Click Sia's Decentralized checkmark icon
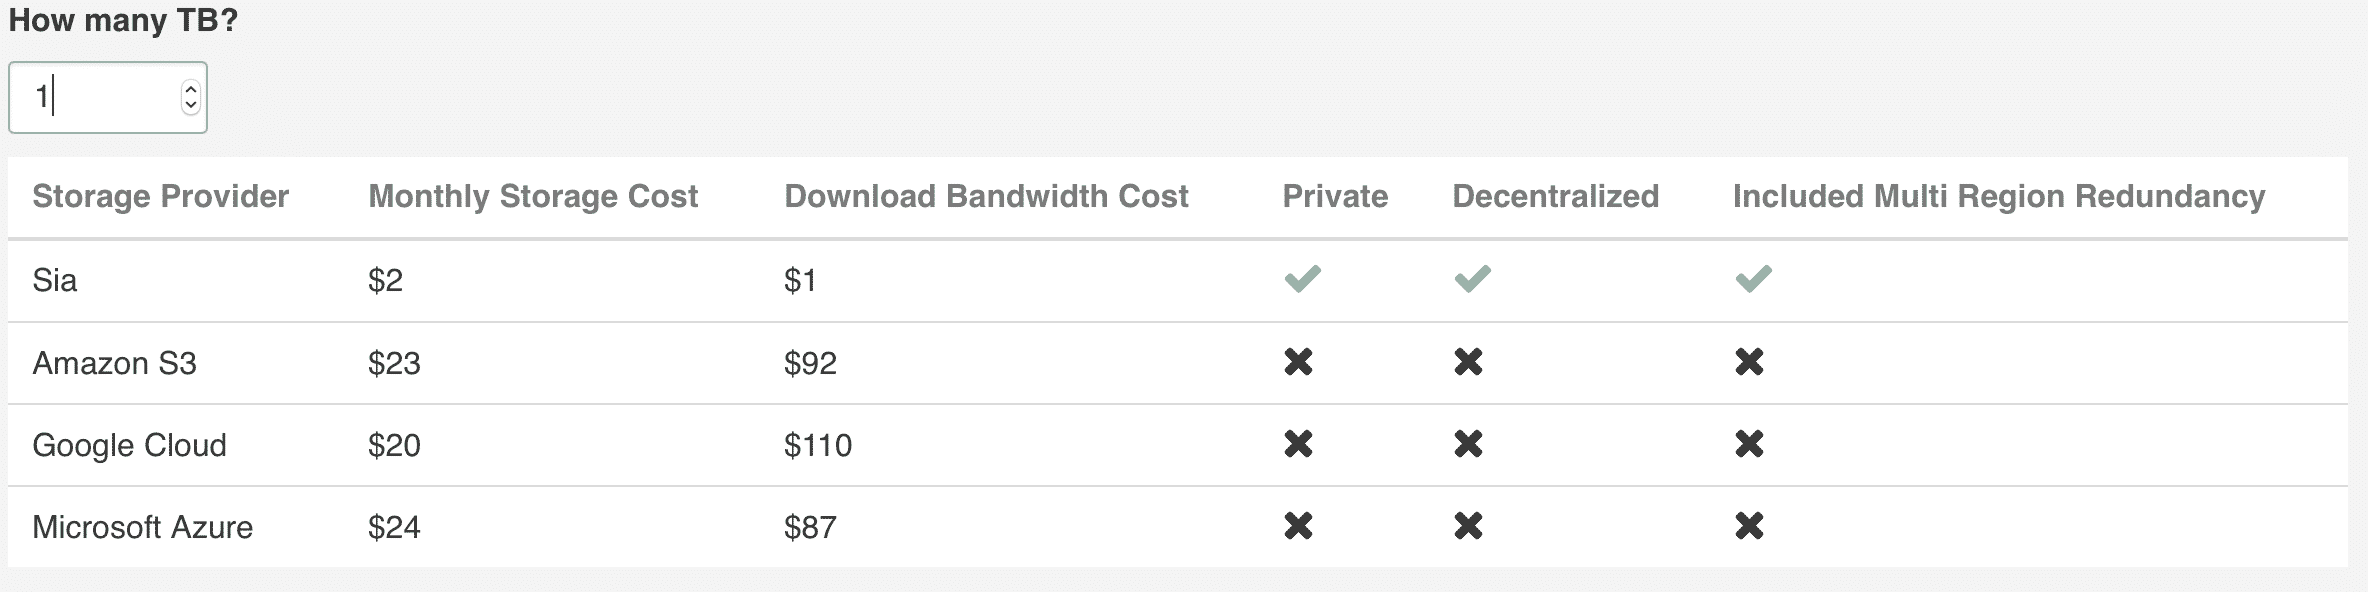The width and height of the screenshot is (2368, 592). tap(1472, 279)
